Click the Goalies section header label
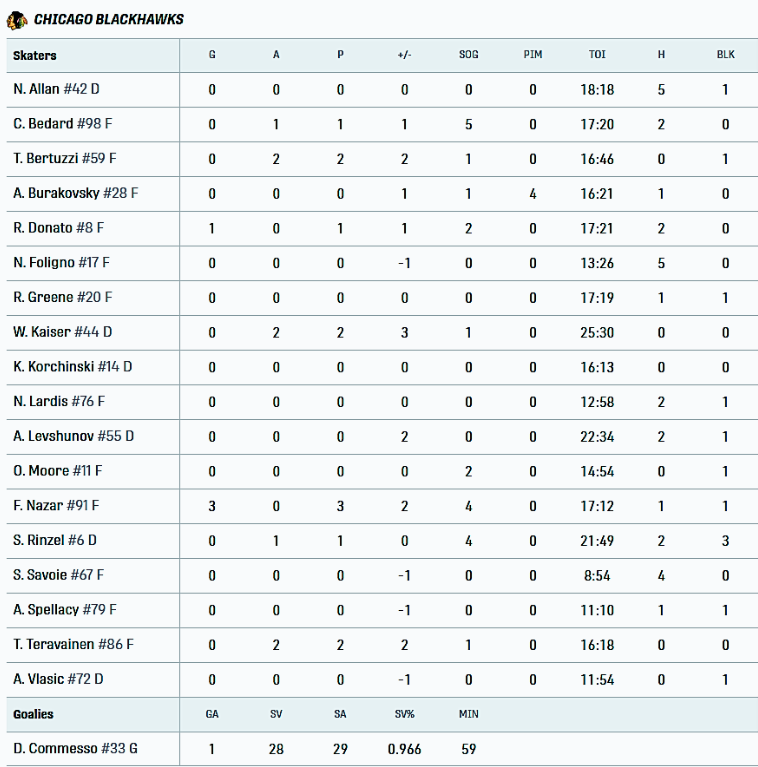This screenshot has height=767, width=758. click(x=34, y=714)
